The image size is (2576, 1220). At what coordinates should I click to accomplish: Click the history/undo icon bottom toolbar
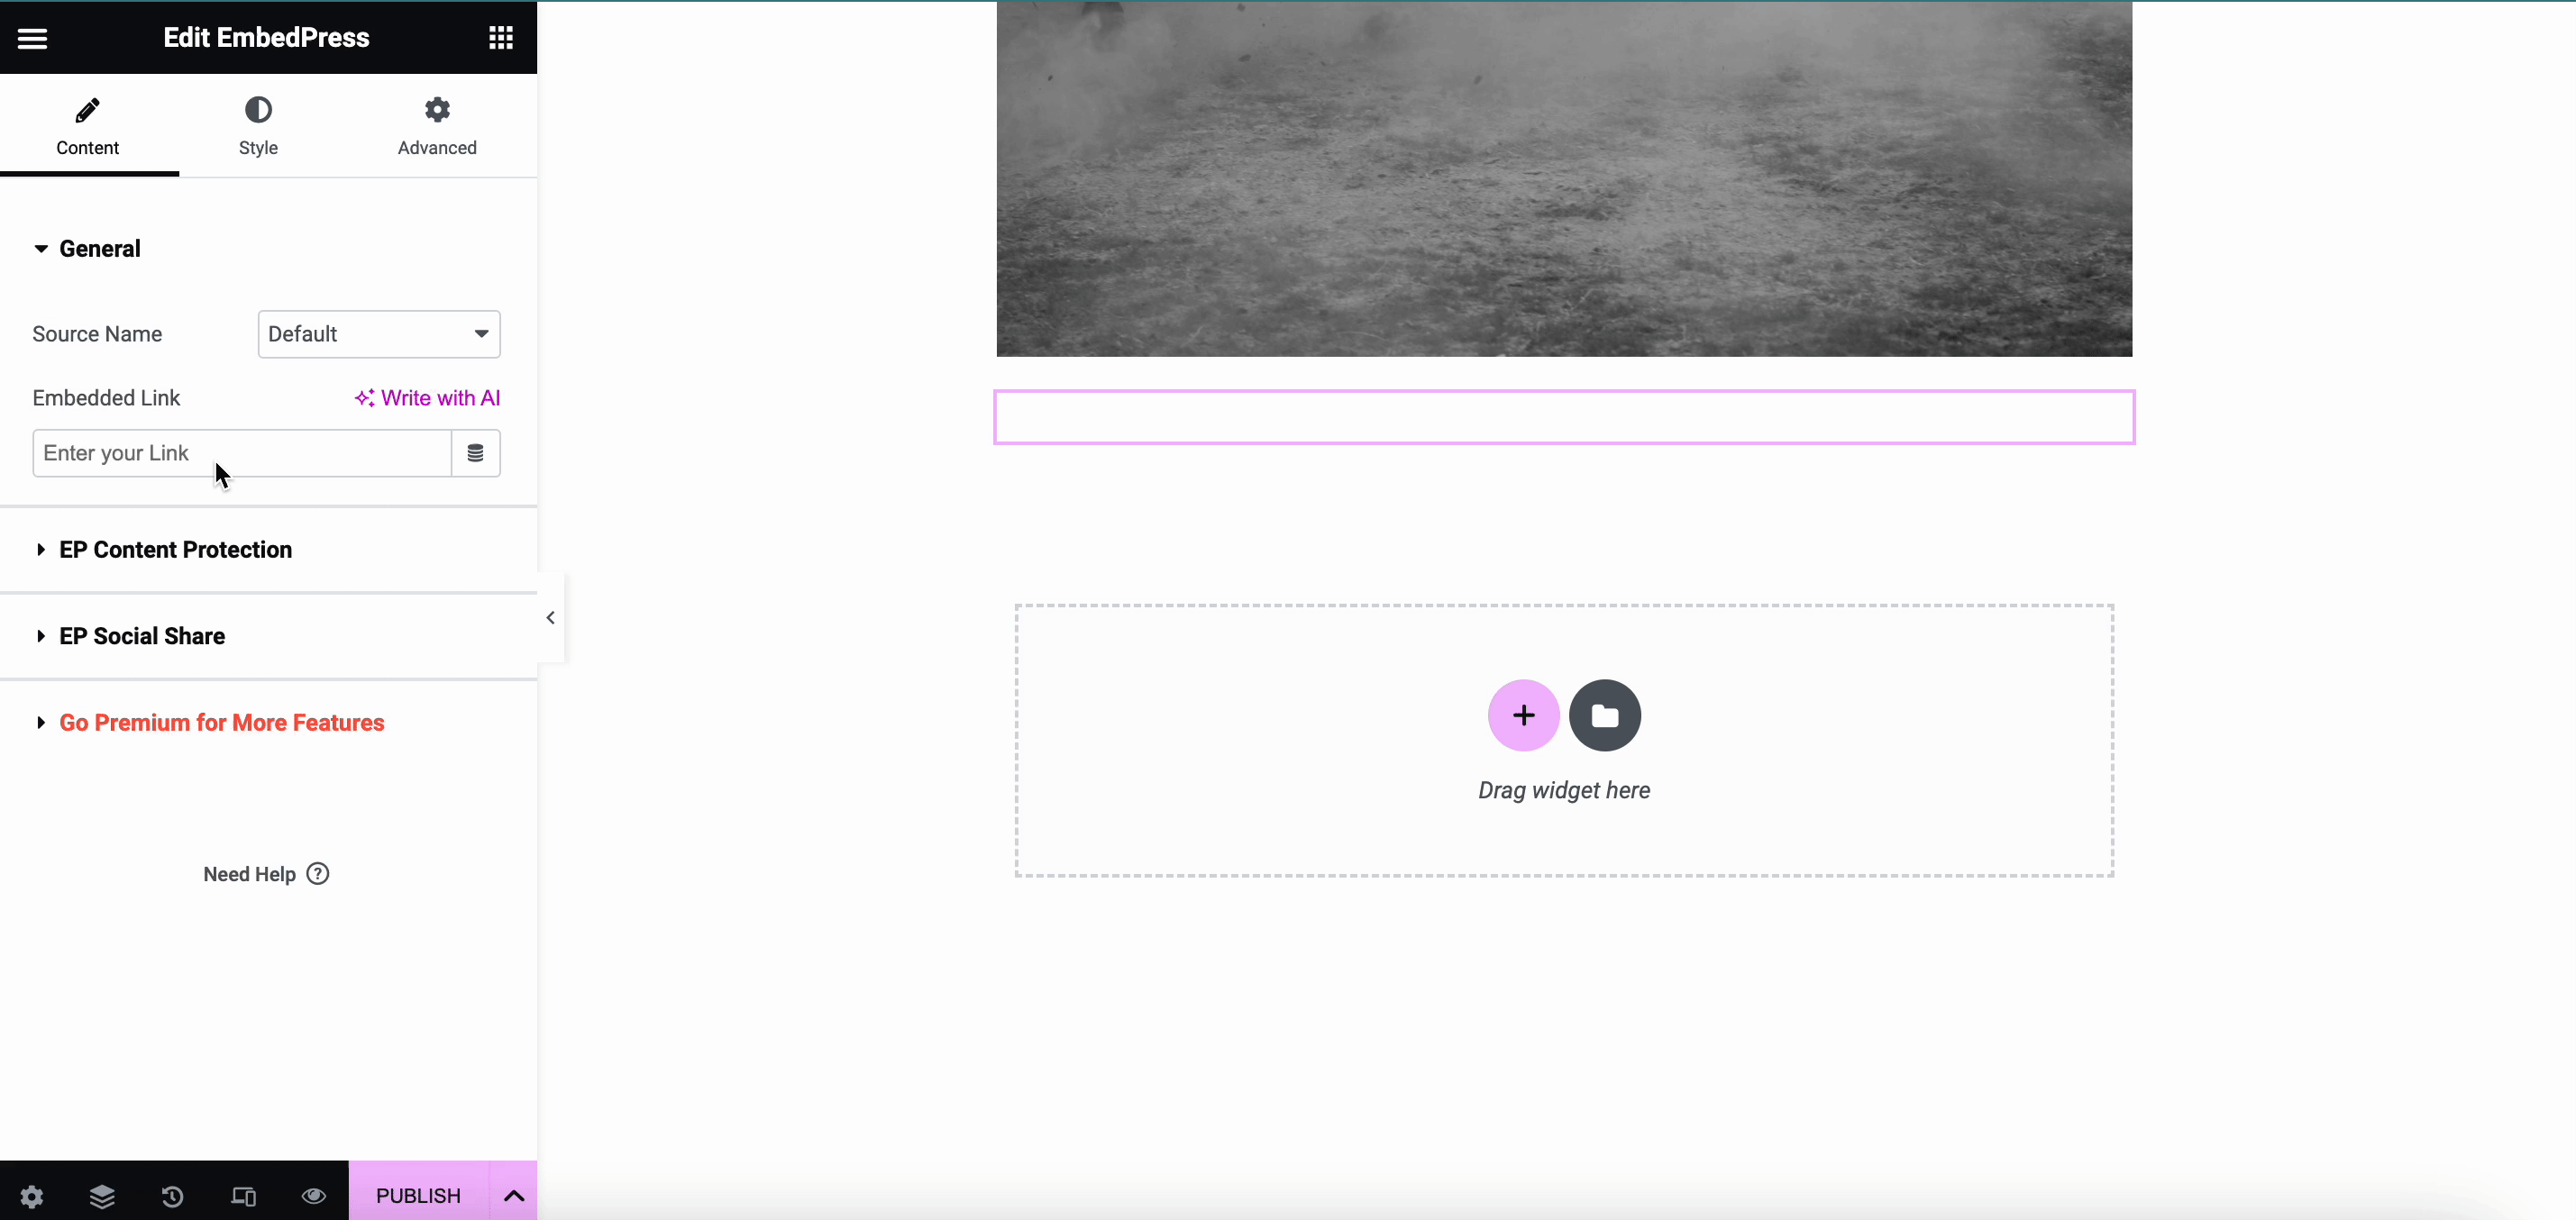pos(172,1194)
